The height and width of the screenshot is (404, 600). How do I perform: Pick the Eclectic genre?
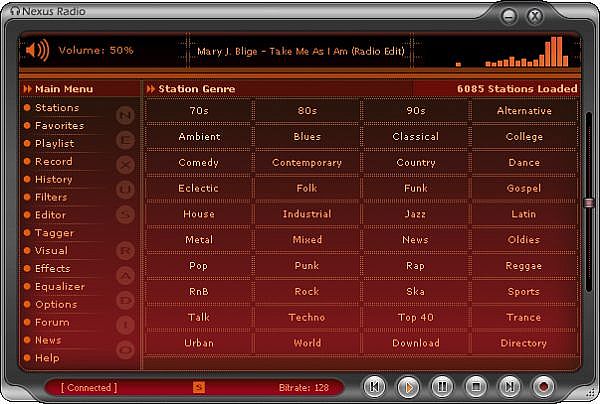point(199,188)
